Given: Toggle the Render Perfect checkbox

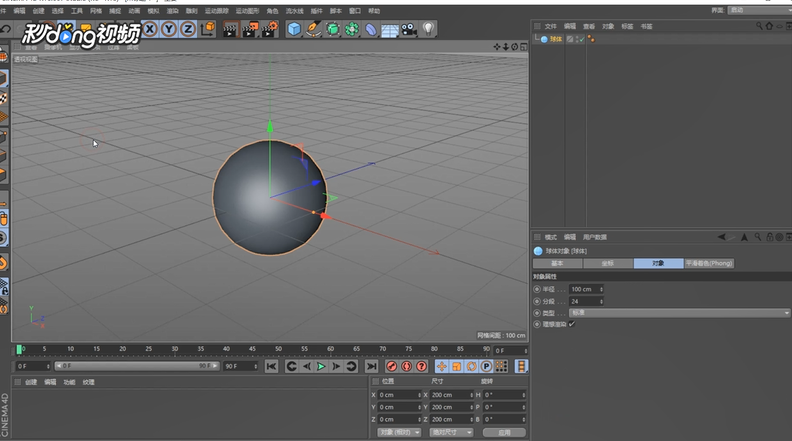Looking at the screenshot, I should (572, 324).
